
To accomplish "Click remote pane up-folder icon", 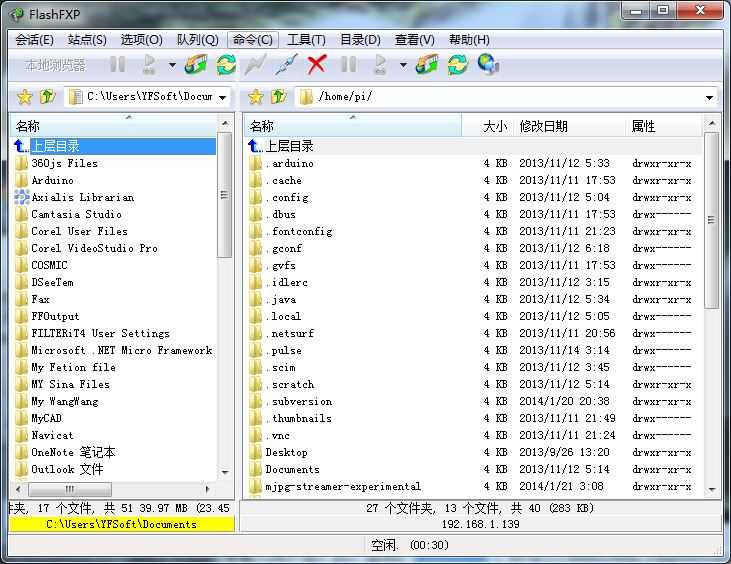I will [x=279, y=97].
